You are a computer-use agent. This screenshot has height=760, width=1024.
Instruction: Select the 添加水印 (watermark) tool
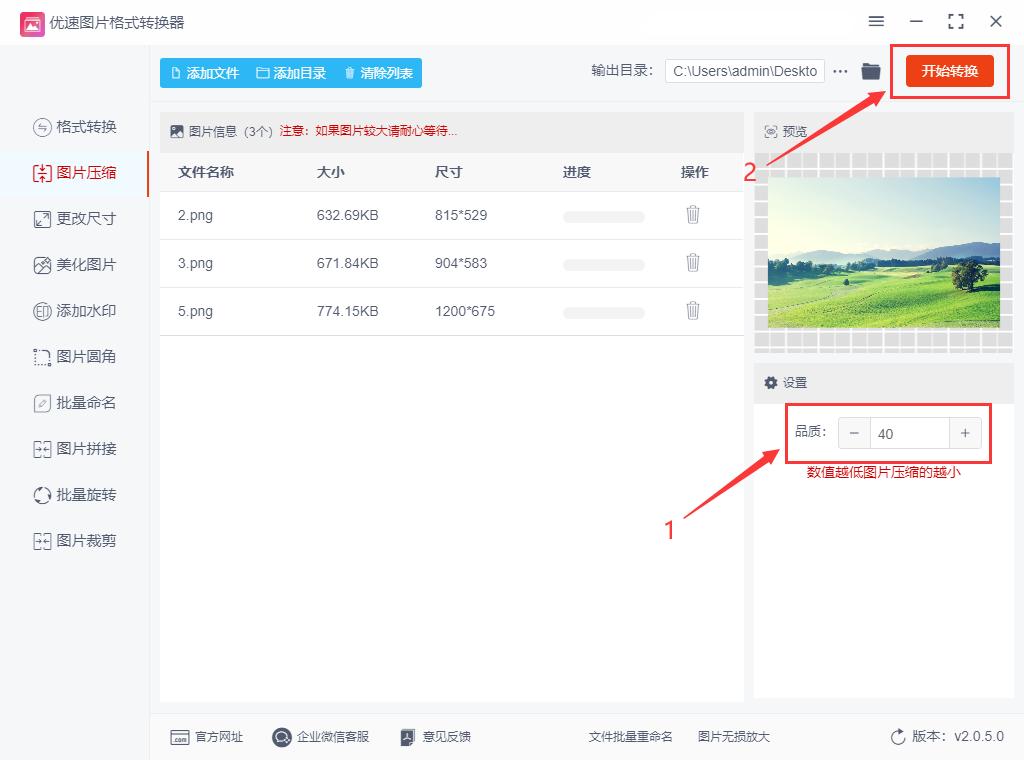click(75, 310)
